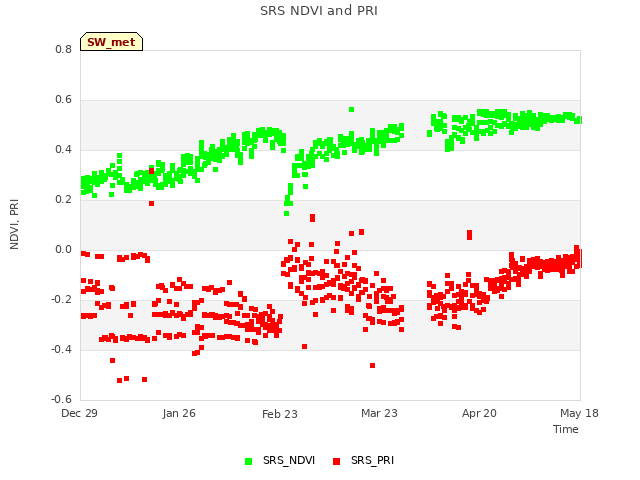Image resolution: width=640 pixels, height=480 pixels.
Task: Click the lowest red PRI point near Mar 23
Action: [x=372, y=365]
